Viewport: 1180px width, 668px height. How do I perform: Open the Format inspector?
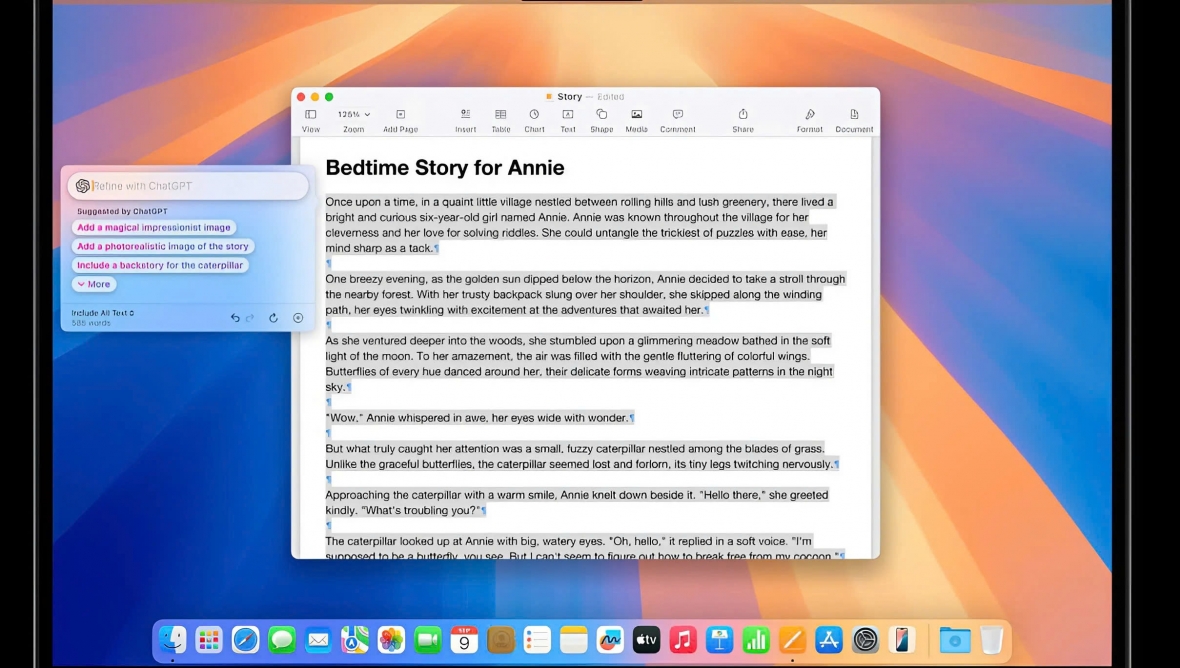click(810, 114)
